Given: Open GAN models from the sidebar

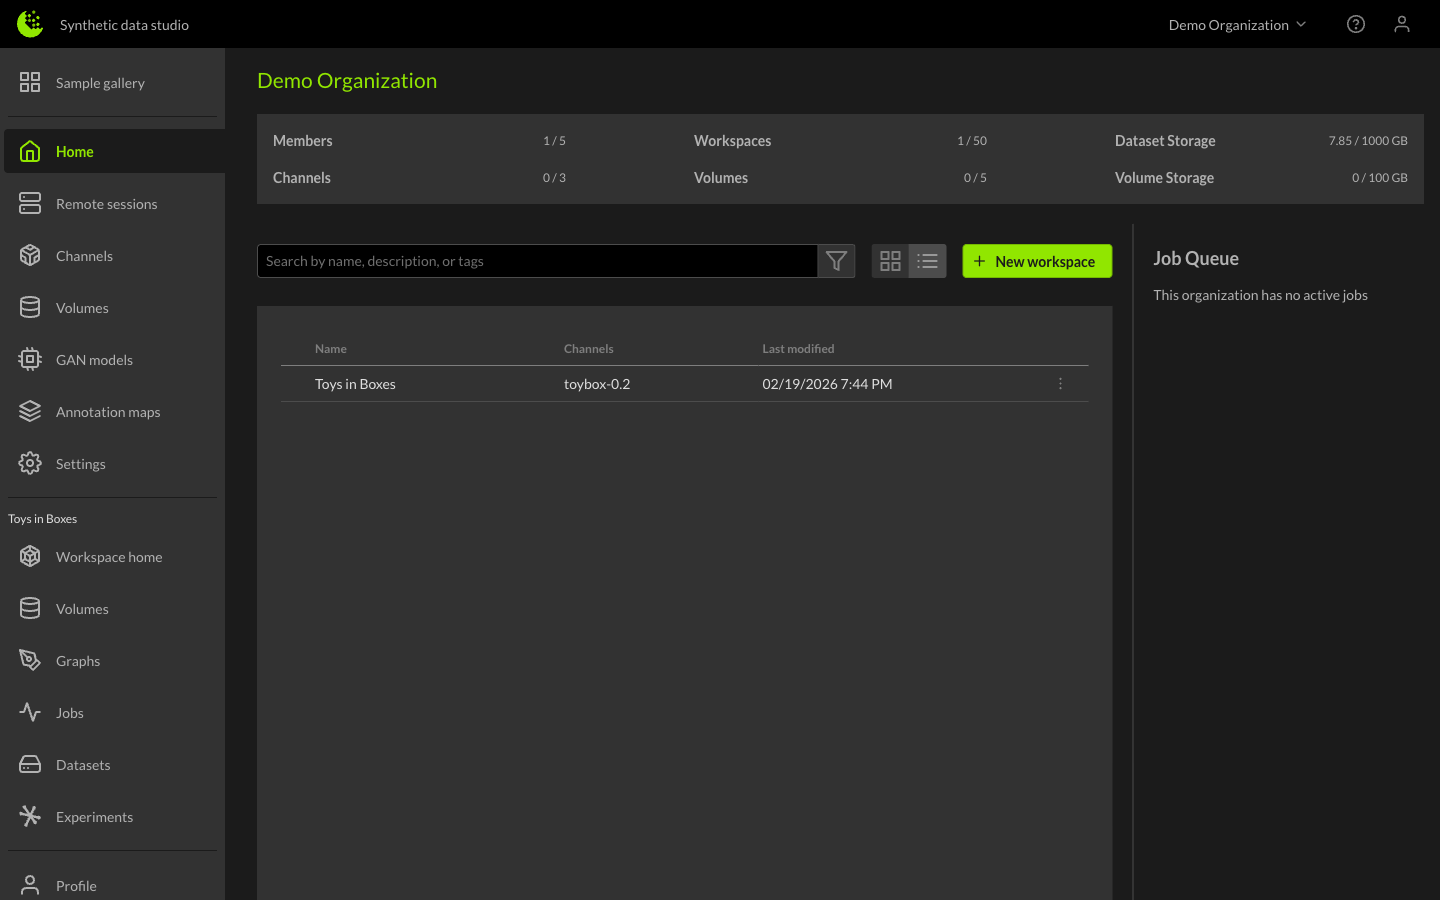Looking at the screenshot, I should pos(94,360).
